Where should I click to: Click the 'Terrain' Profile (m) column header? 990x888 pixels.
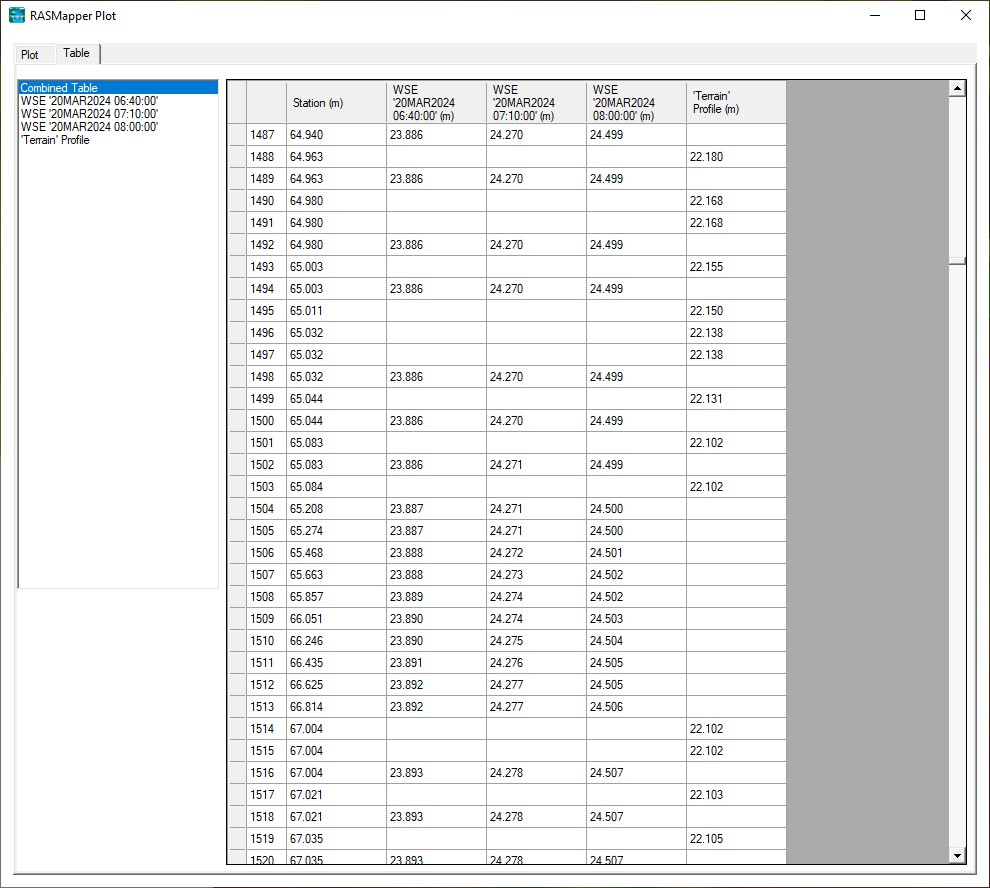(736, 102)
